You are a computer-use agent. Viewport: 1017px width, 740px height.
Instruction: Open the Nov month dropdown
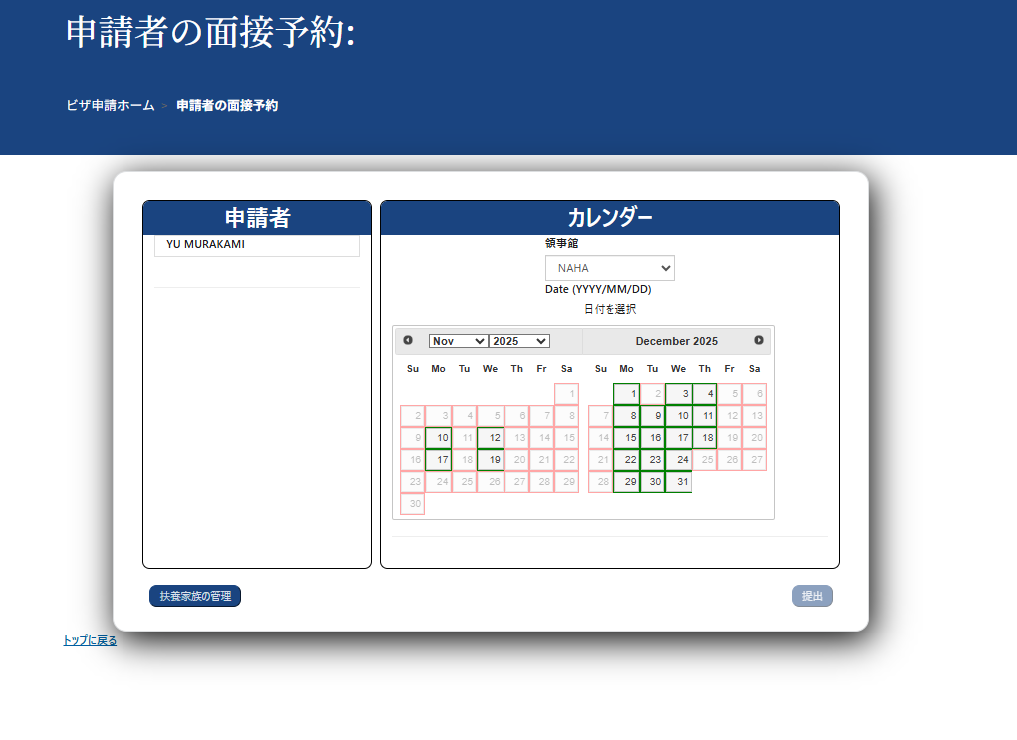[458, 341]
